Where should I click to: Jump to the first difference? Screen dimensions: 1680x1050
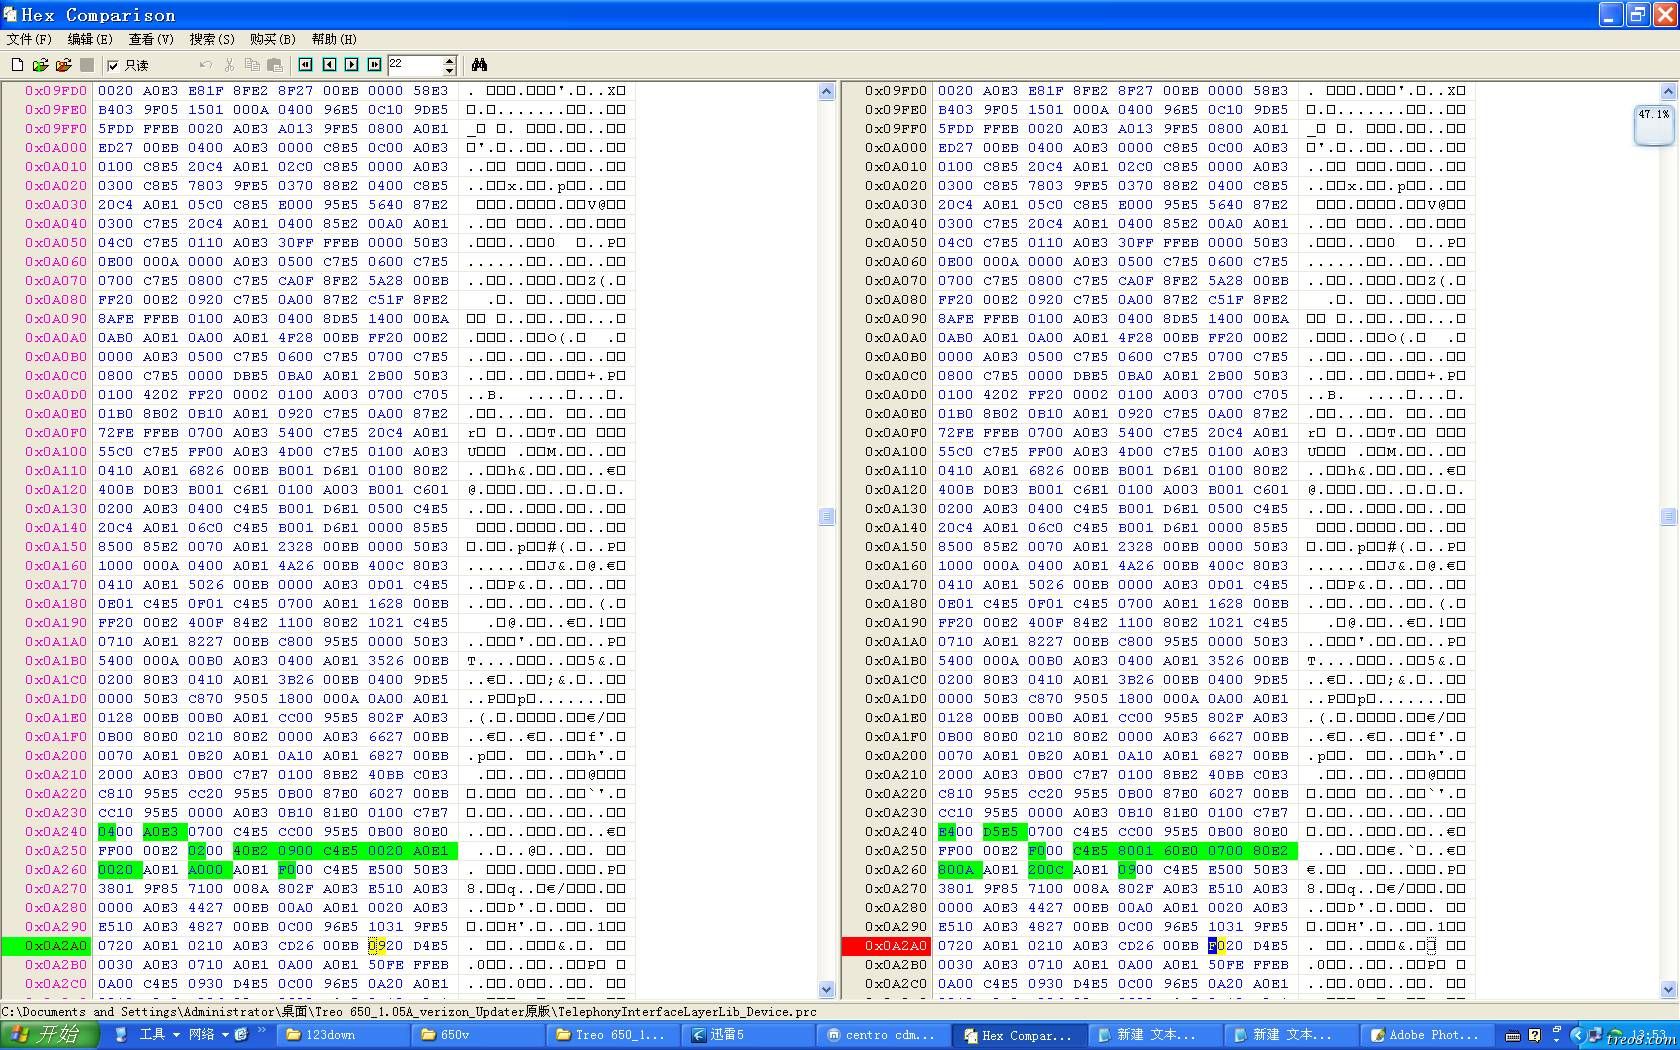coord(306,65)
